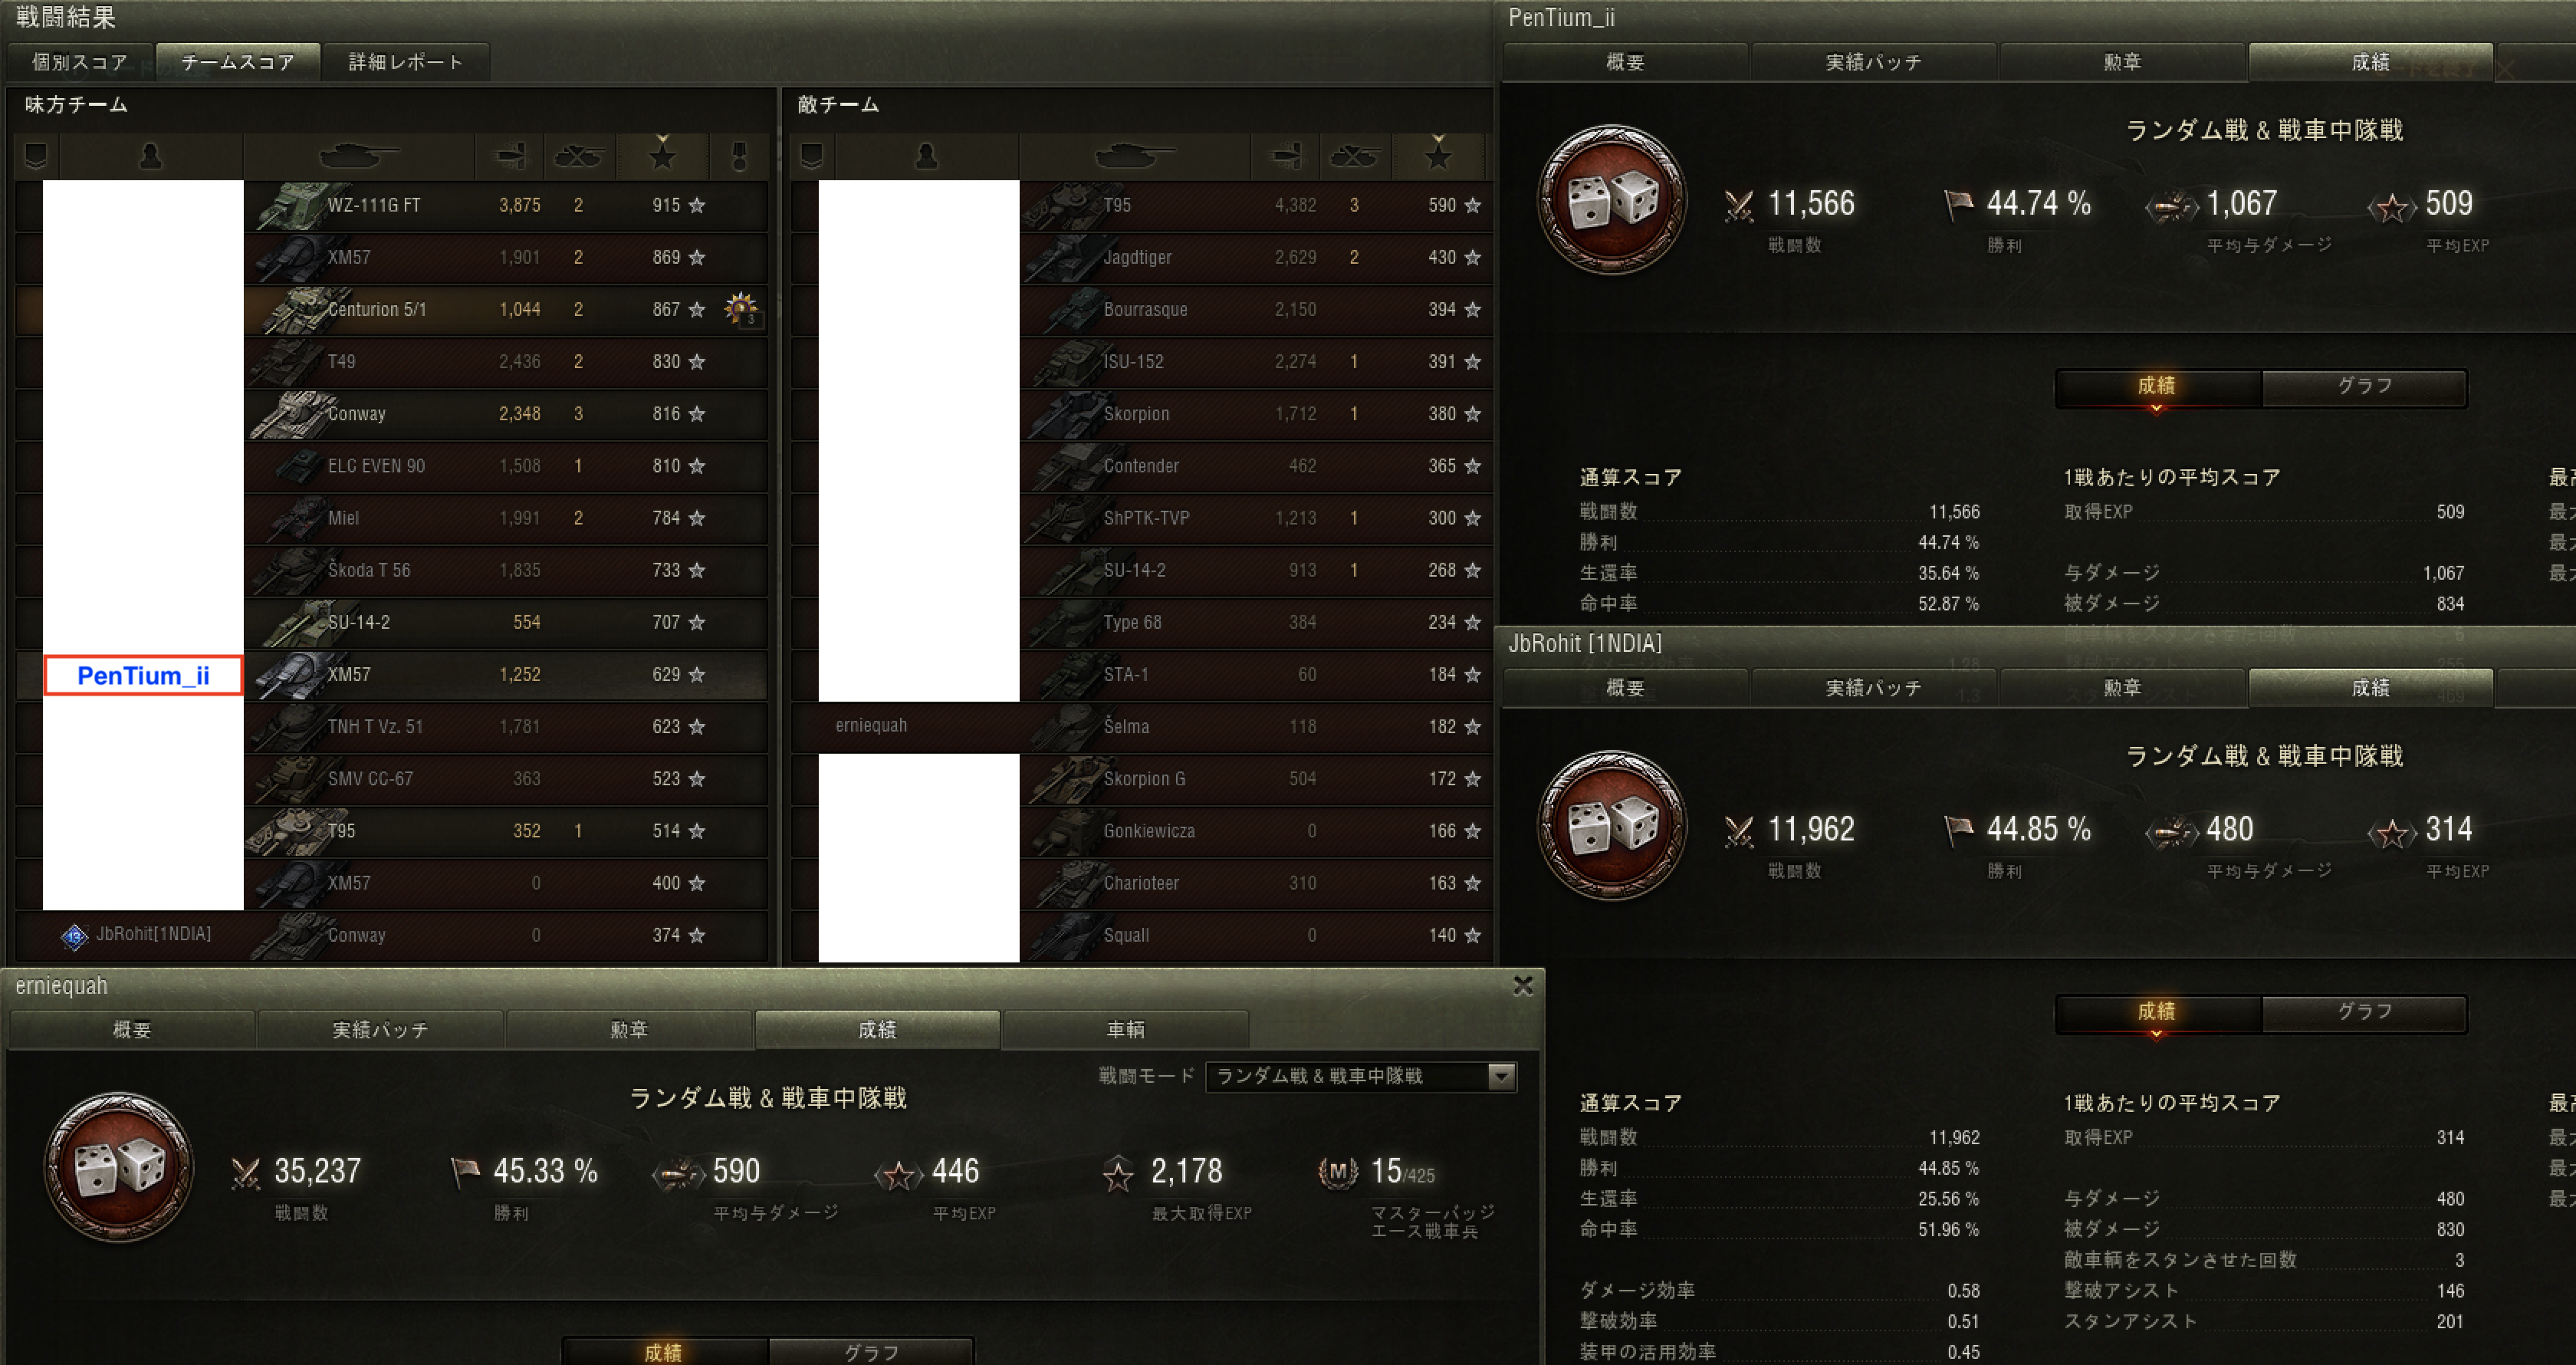This screenshot has height=1365, width=2576.
Task: Open erniequah's 車輌 tab
Action: coord(1125,1029)
